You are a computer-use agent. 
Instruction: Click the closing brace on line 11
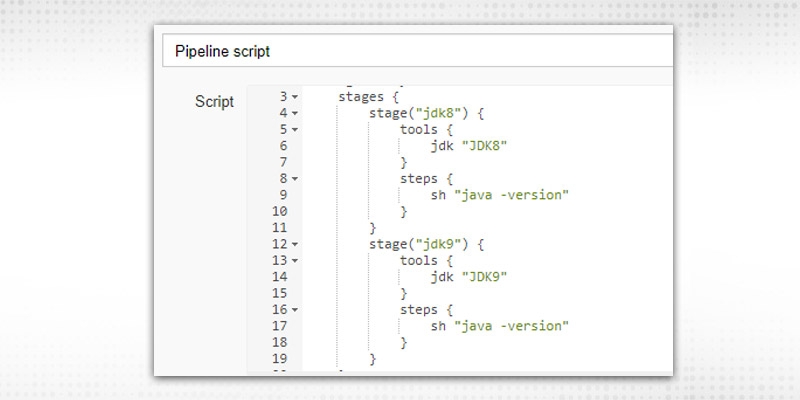pyautogui.click(x=372, y=228)
